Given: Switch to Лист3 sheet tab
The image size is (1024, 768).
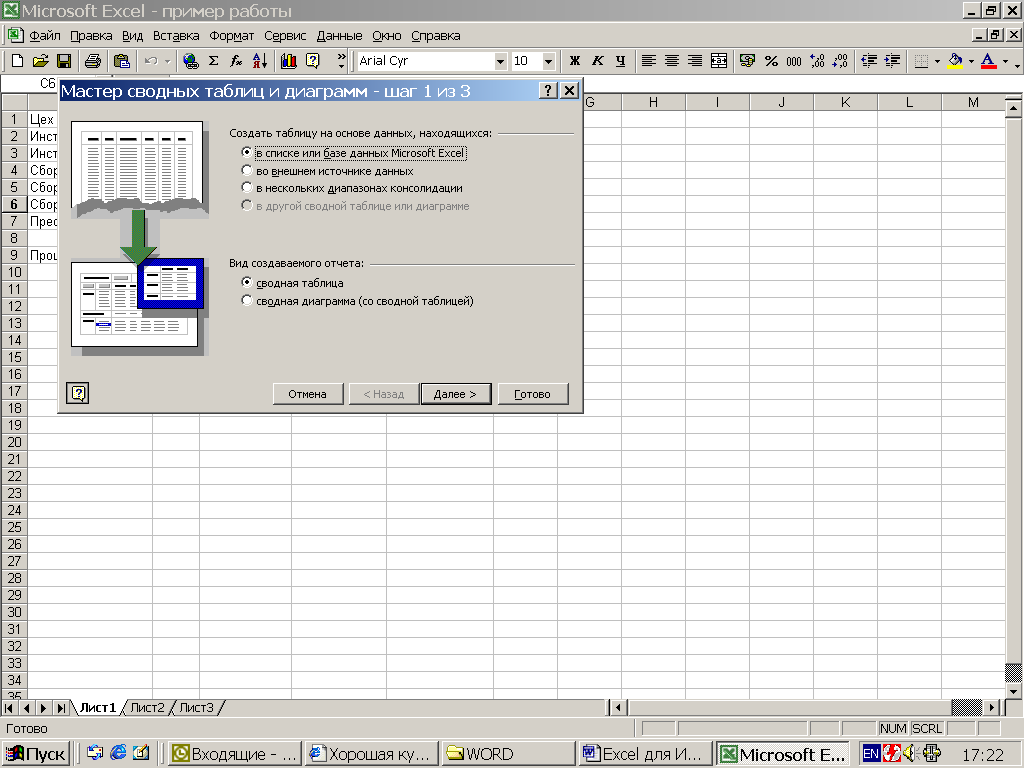Looking at the screenshot, I should tap(197, 707).
